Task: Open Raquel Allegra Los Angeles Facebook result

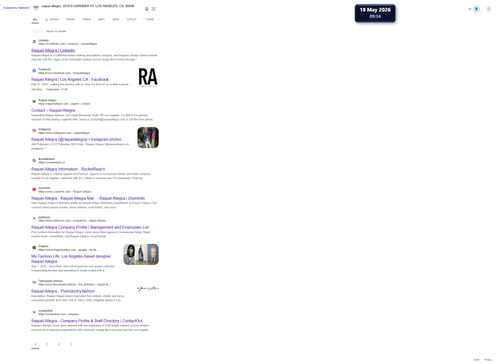Action: click(70, 79)
